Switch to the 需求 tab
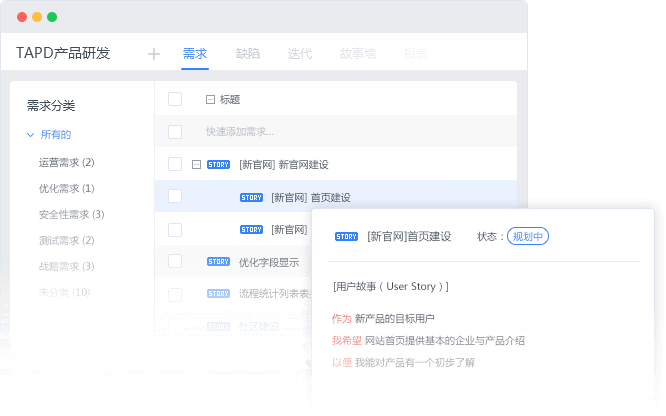The width and height of the screenshot is (666, 416). tap(195, 54)
